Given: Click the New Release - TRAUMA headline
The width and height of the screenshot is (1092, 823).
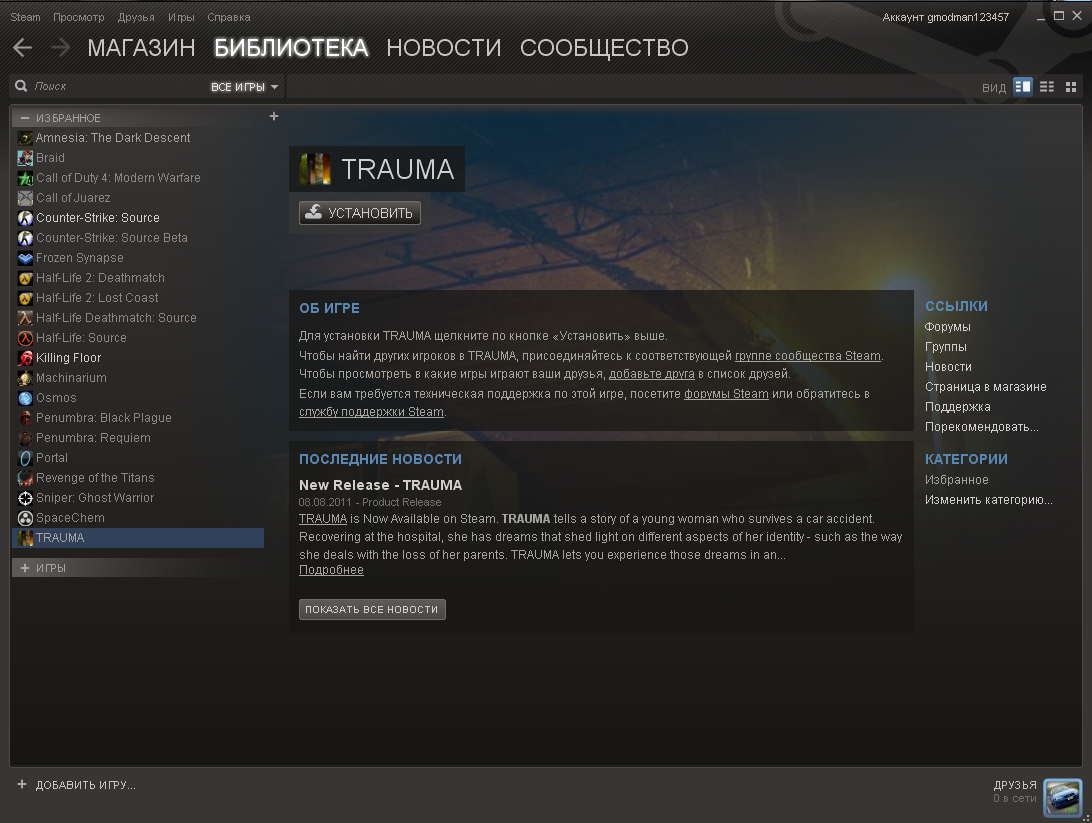Looking at the screenshot, I should coord(380,485).
